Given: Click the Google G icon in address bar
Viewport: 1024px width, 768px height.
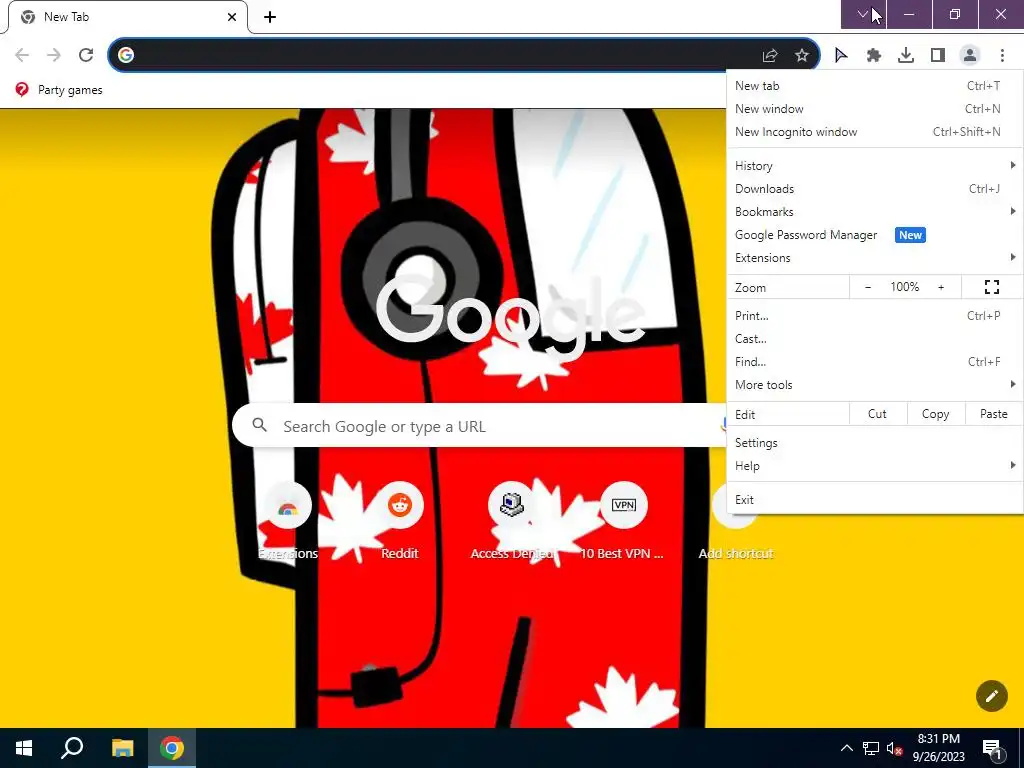Looking at the screenshot, I should coord(126,56).
